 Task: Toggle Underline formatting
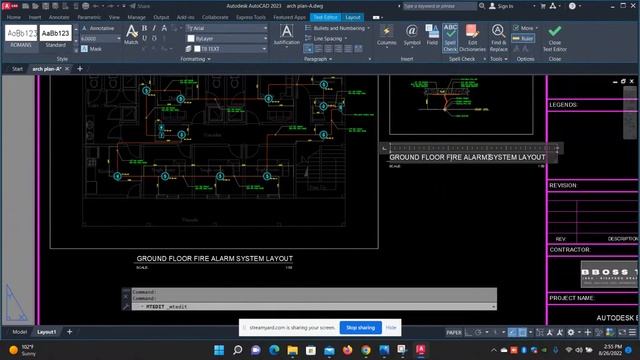pos(144,38)
